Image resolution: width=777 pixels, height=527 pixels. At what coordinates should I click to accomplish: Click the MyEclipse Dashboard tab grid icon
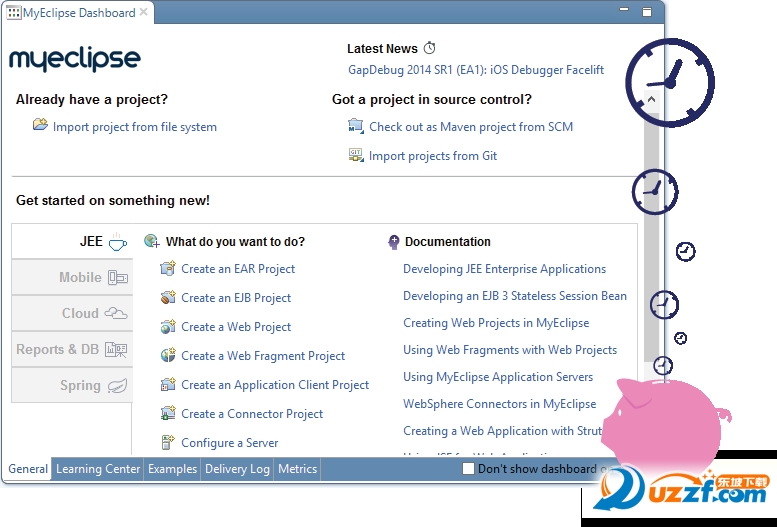pos(13,13)
